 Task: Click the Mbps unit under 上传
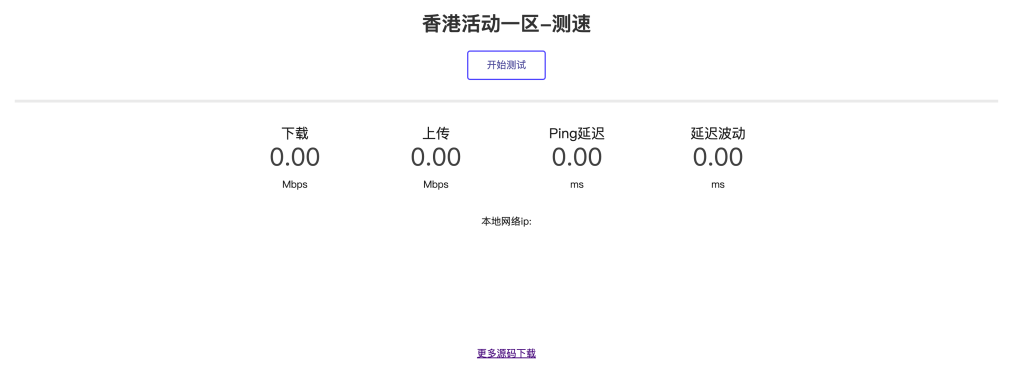point(436,184)
